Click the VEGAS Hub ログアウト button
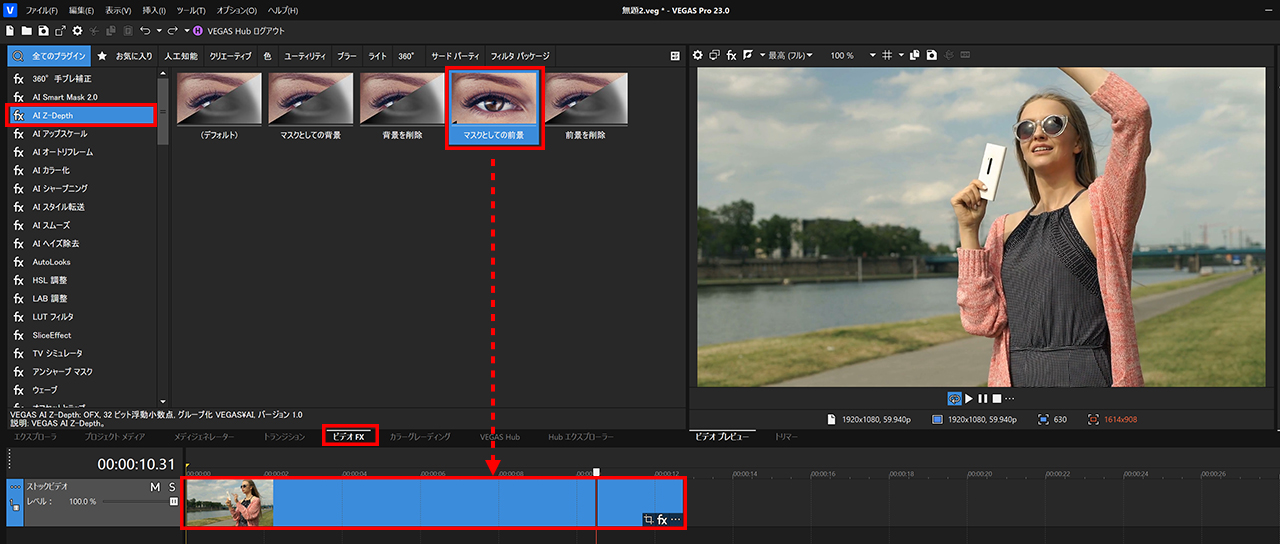The height and width of the screenshot is (544, 1280). pos(239,31)
